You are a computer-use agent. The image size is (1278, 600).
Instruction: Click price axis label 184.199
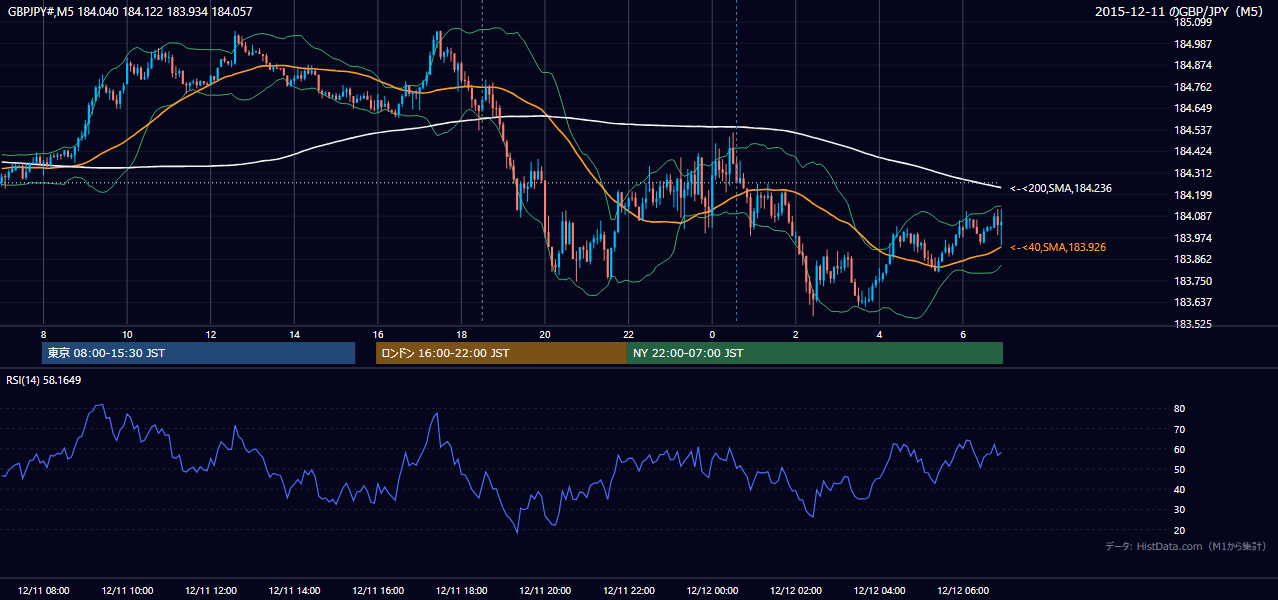click(1193, 195)
